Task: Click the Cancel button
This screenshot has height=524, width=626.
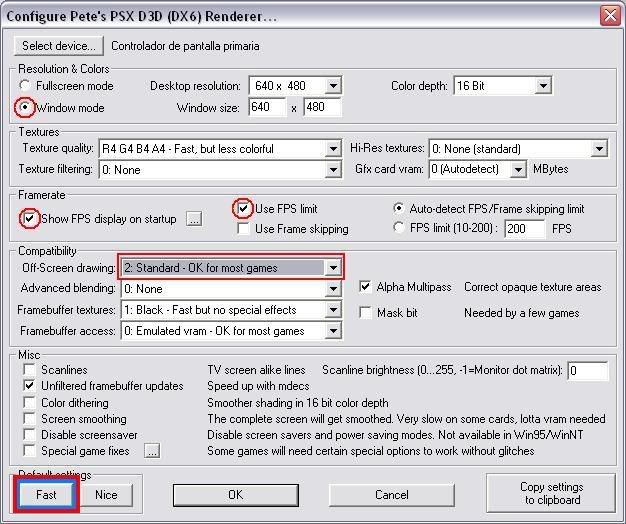Action: [x=392, y=495]
